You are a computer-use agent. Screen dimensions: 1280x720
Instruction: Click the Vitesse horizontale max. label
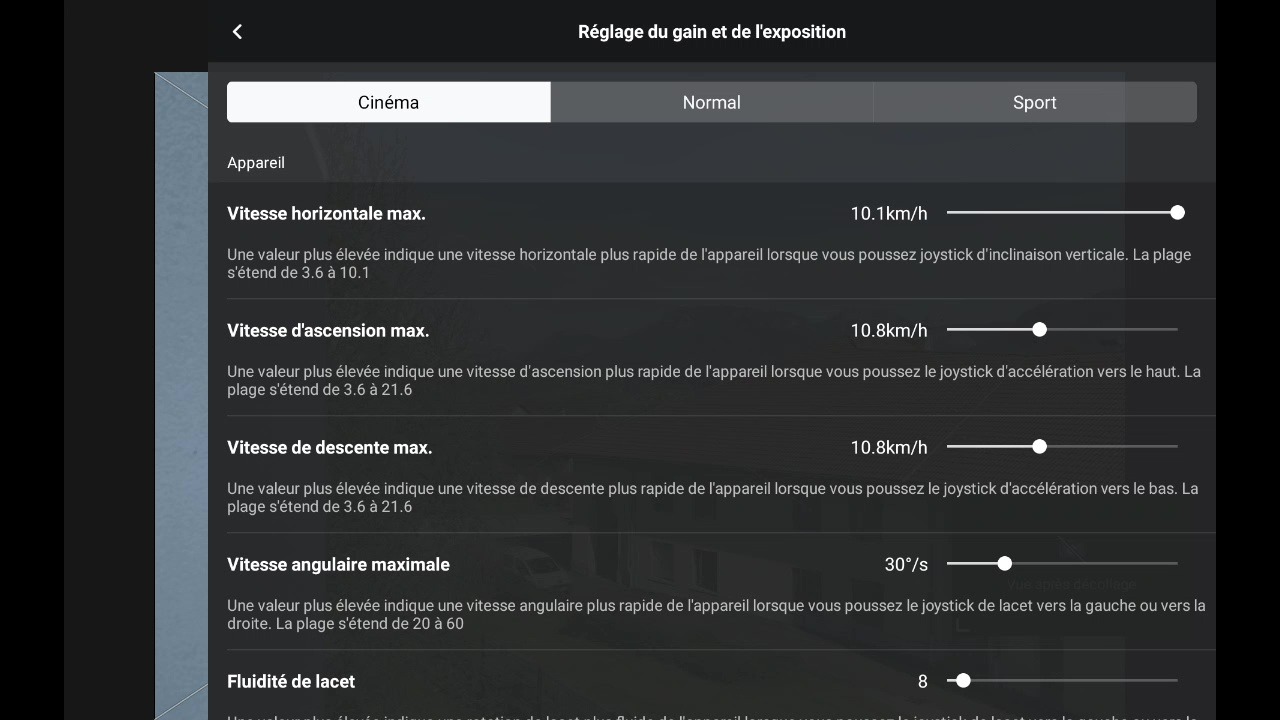click(326, 213)
